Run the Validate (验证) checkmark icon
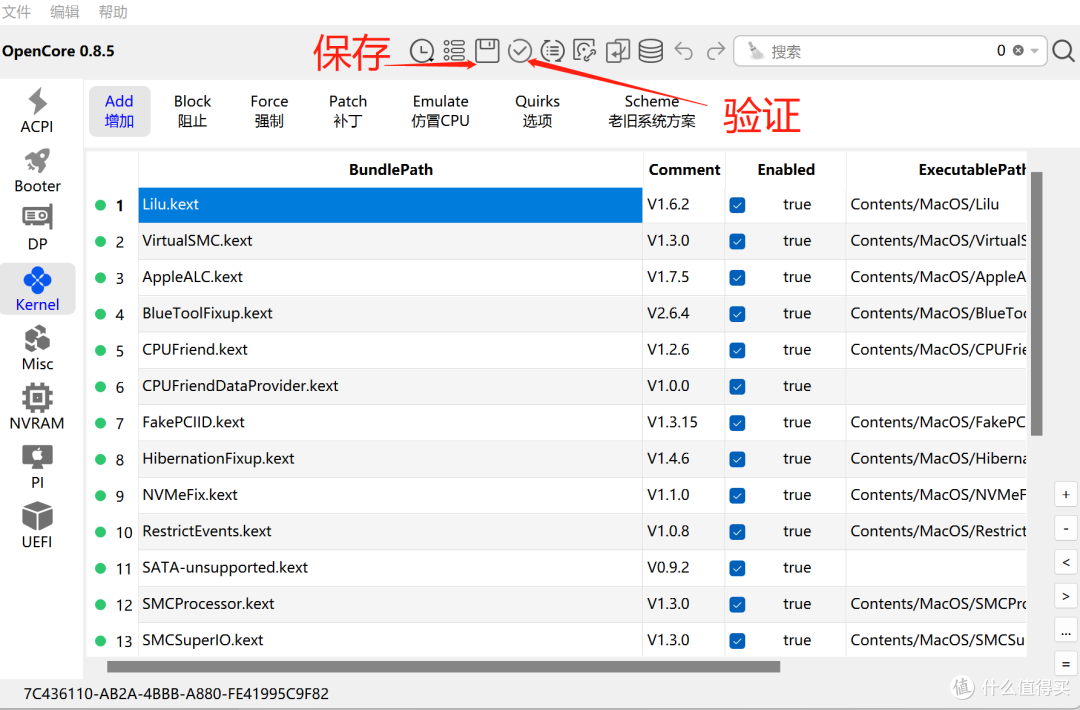 click(x=520, y=50)
